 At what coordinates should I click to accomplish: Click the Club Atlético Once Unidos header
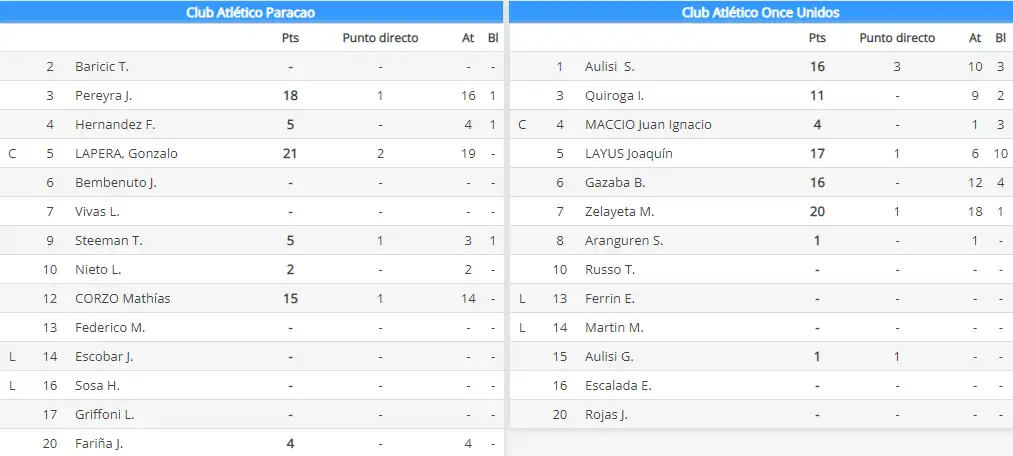760,12
